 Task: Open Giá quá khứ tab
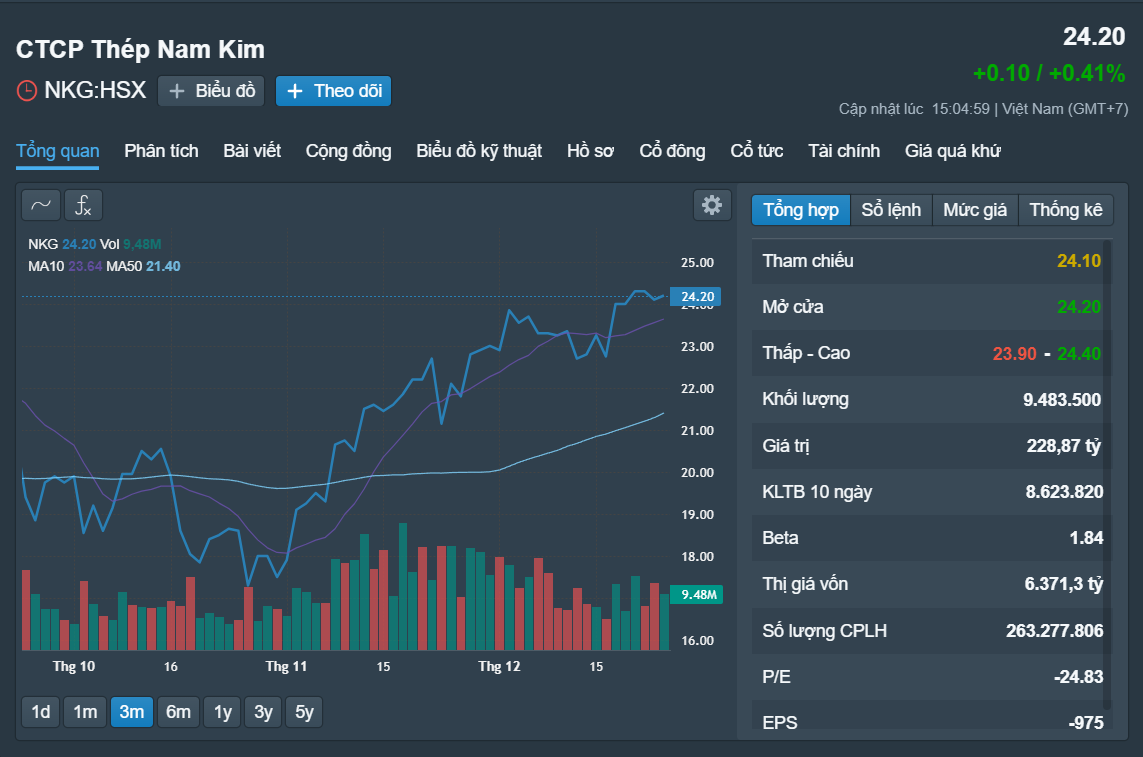[x=953, y=151]
